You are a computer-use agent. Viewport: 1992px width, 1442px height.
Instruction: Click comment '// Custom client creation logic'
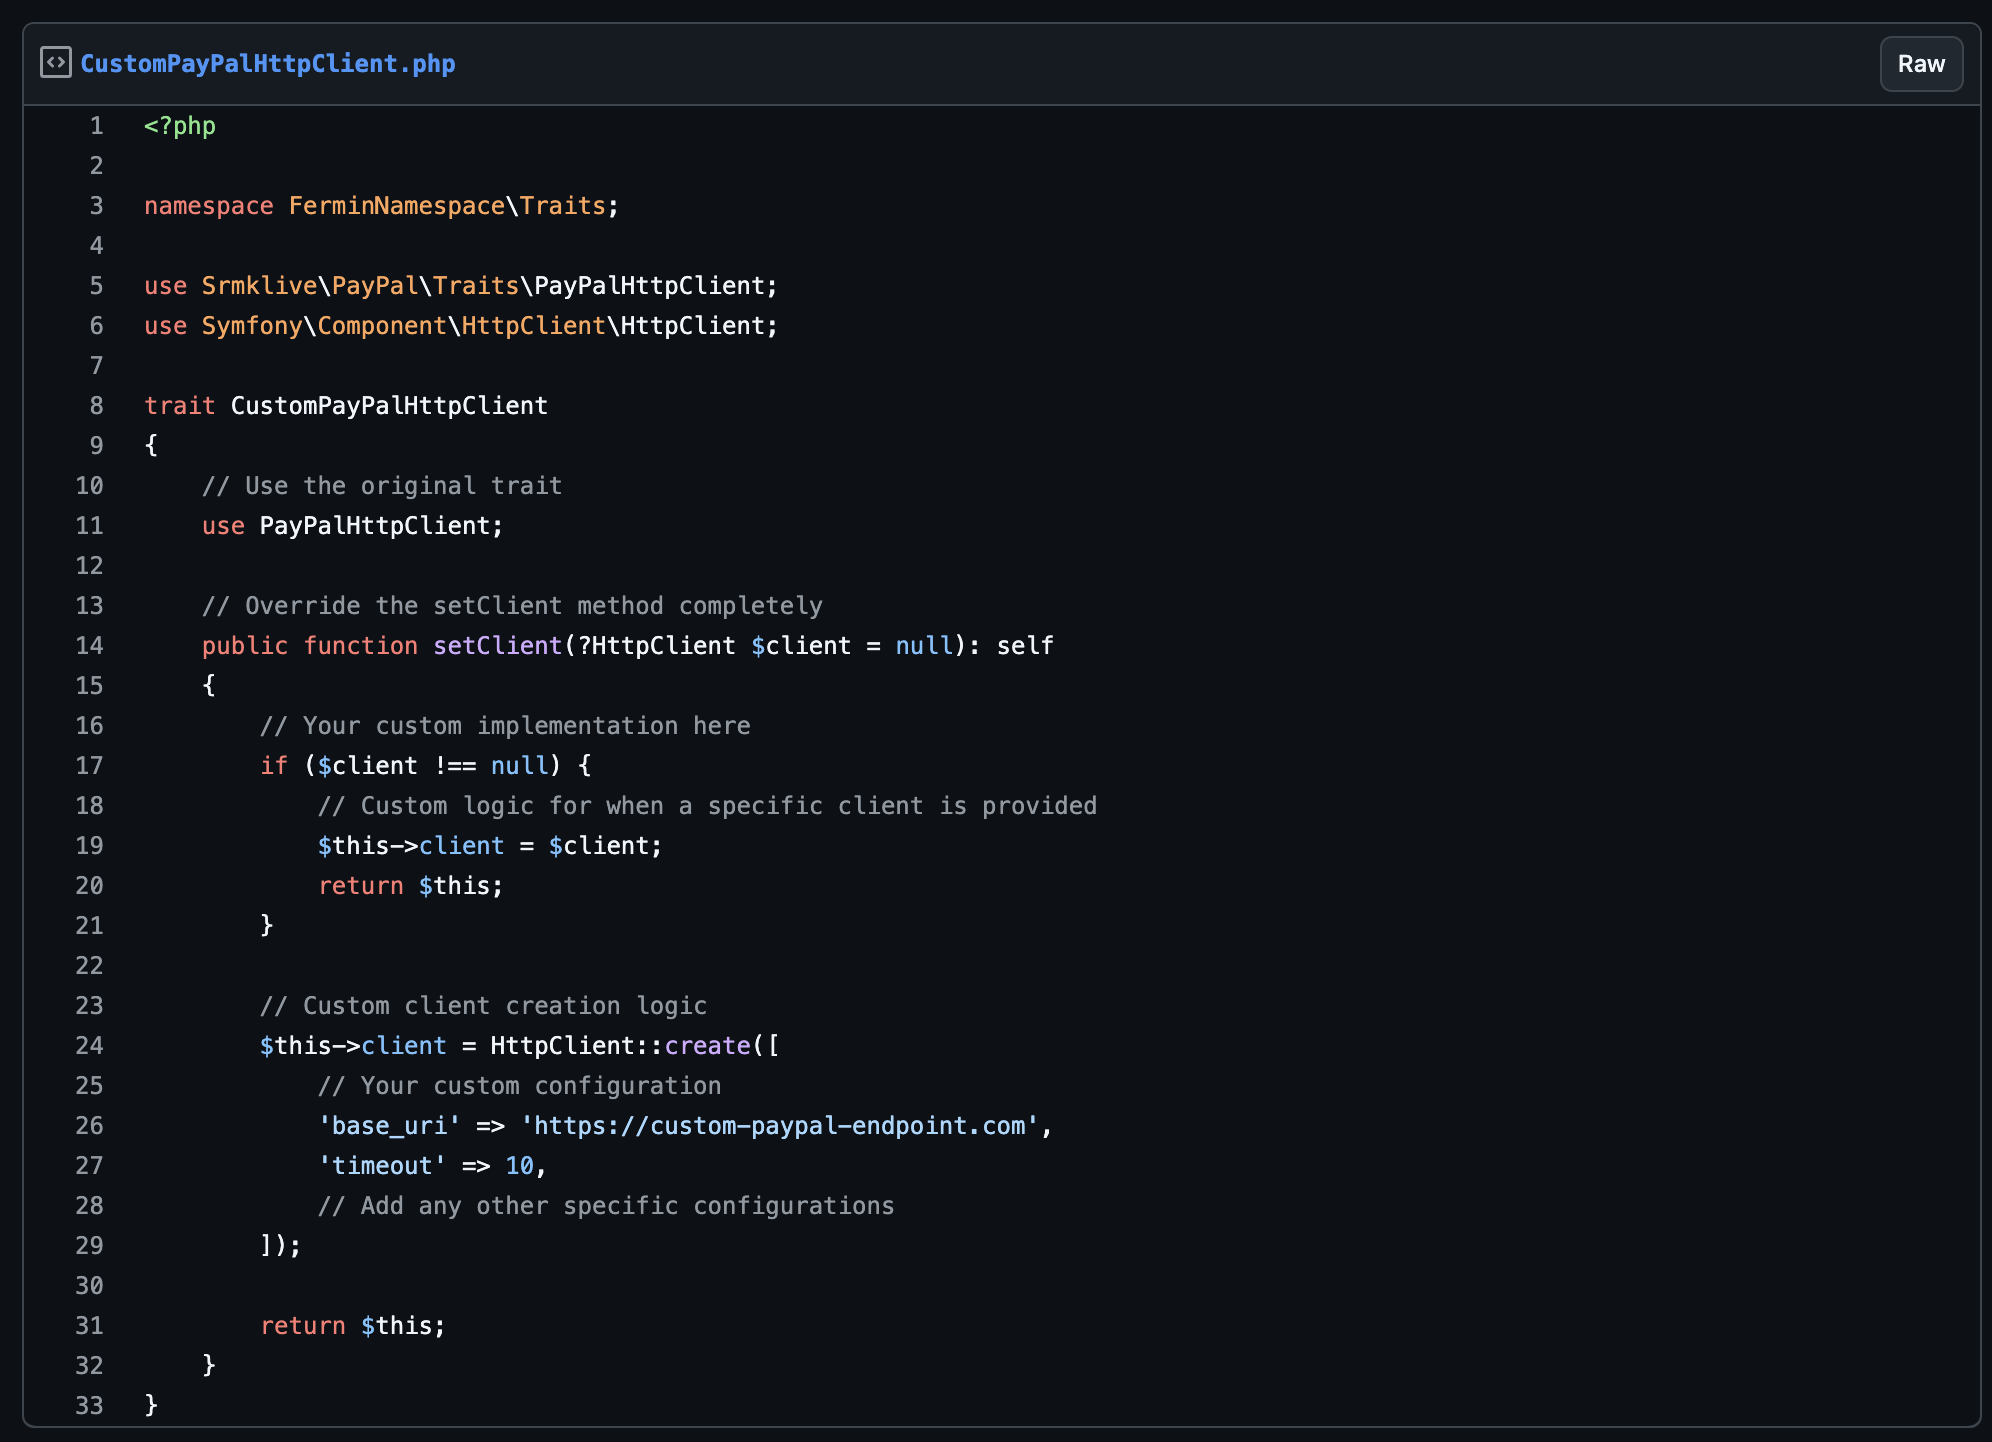pos(483,1006)
